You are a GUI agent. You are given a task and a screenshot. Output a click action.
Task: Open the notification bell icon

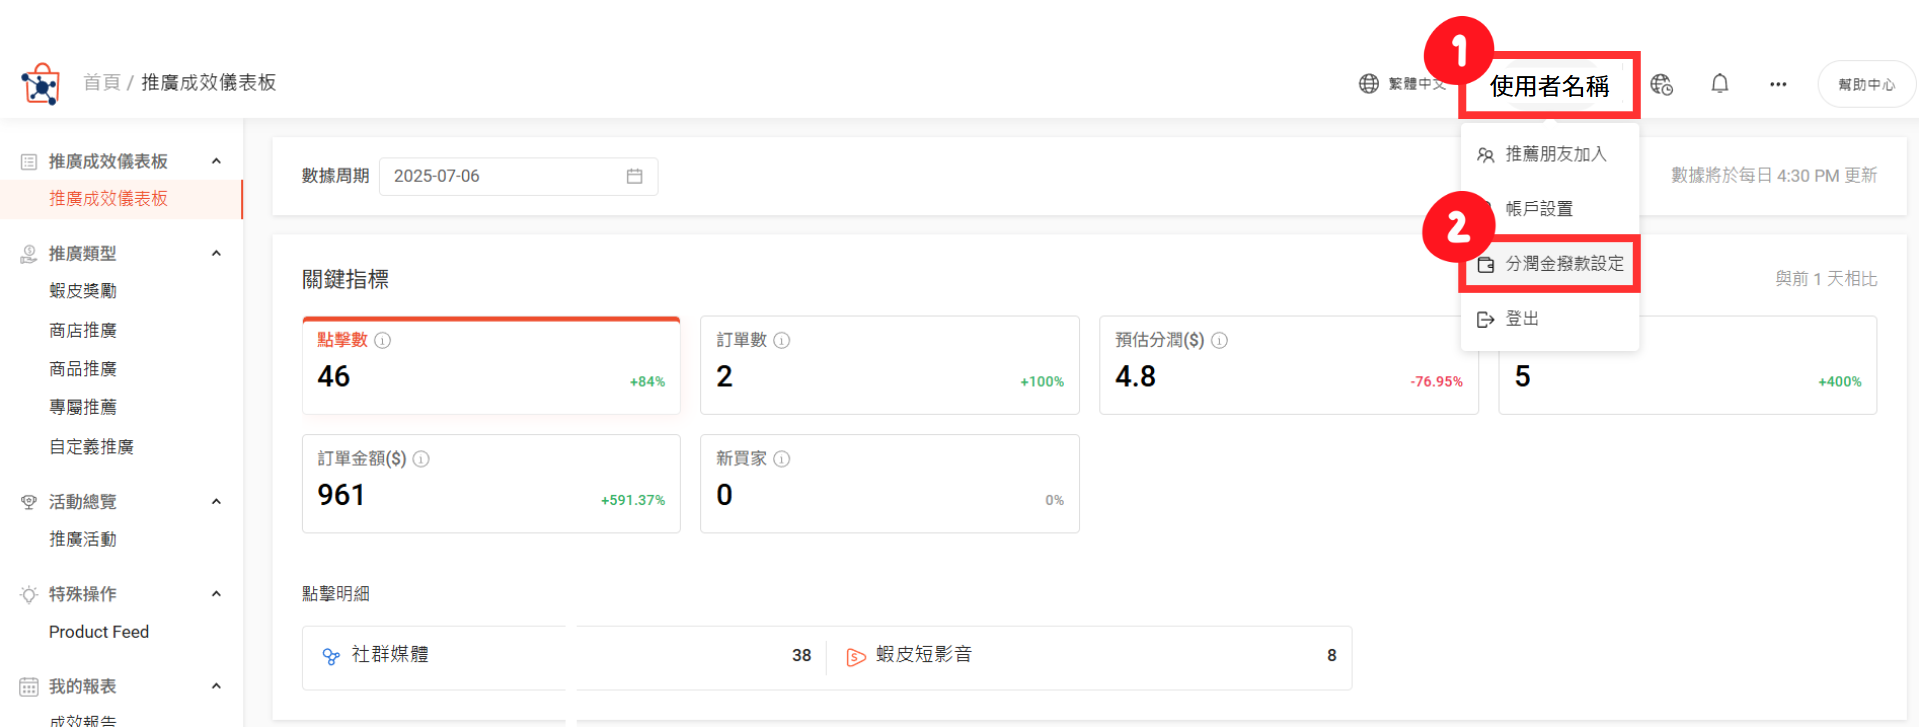pos(1719,84)
